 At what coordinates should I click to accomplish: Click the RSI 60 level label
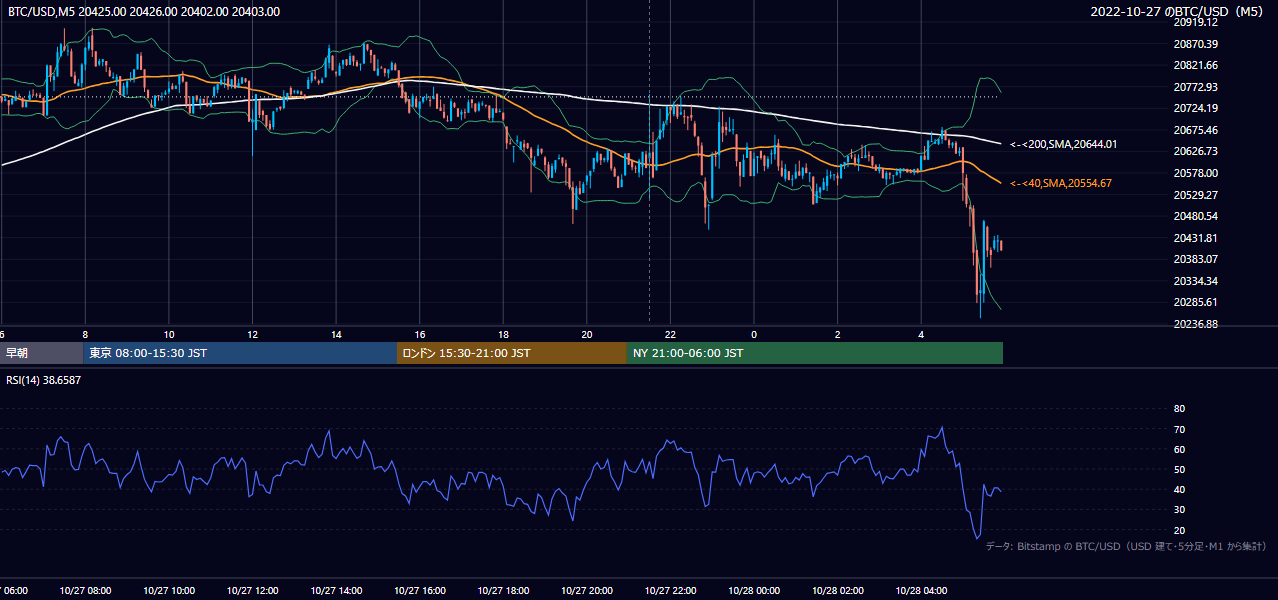click(1179, 449)
